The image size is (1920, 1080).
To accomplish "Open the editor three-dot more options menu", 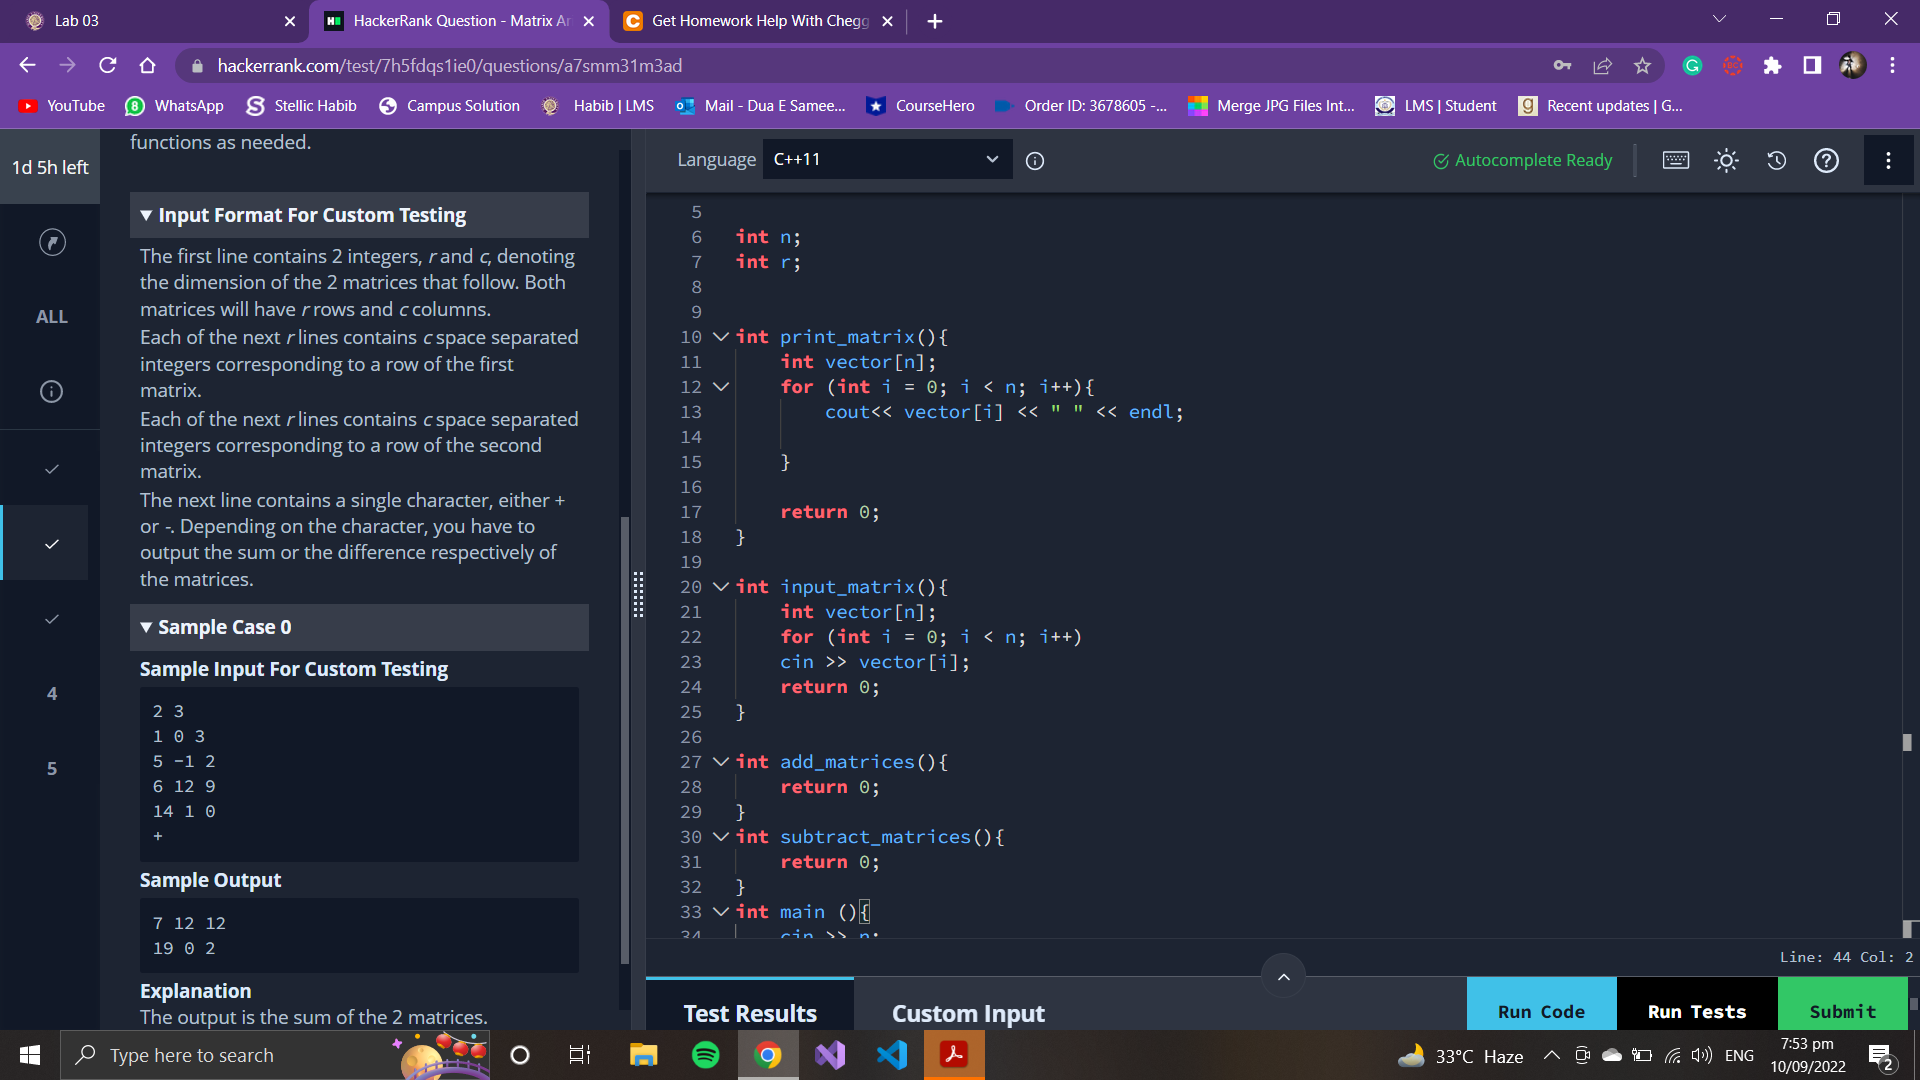I will click(1888, 160).
